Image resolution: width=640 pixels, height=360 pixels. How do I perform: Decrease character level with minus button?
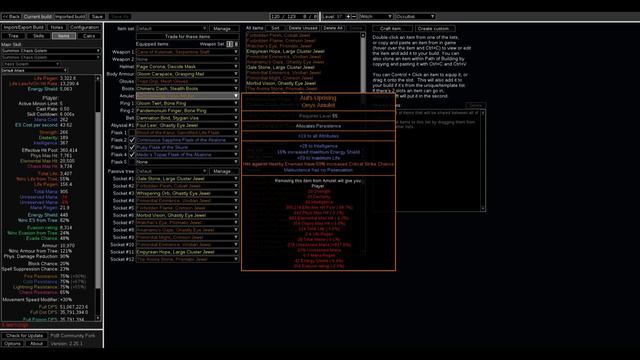[354, 16]
